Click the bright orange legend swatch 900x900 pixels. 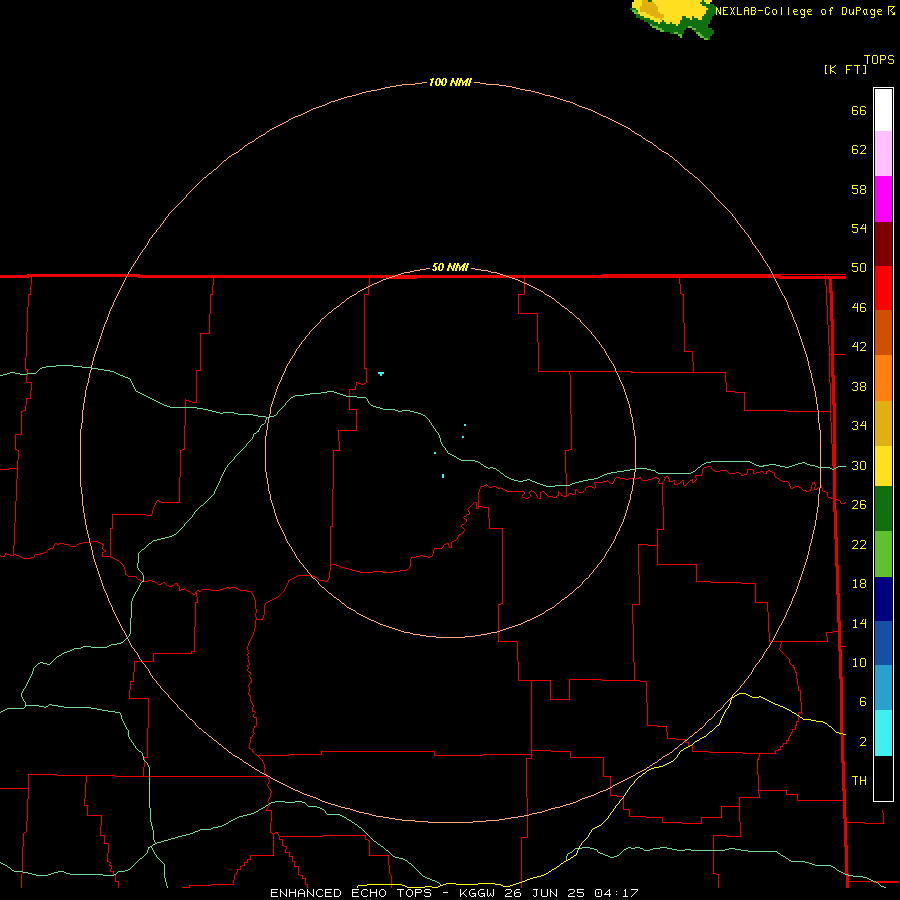tap(883, 378)
